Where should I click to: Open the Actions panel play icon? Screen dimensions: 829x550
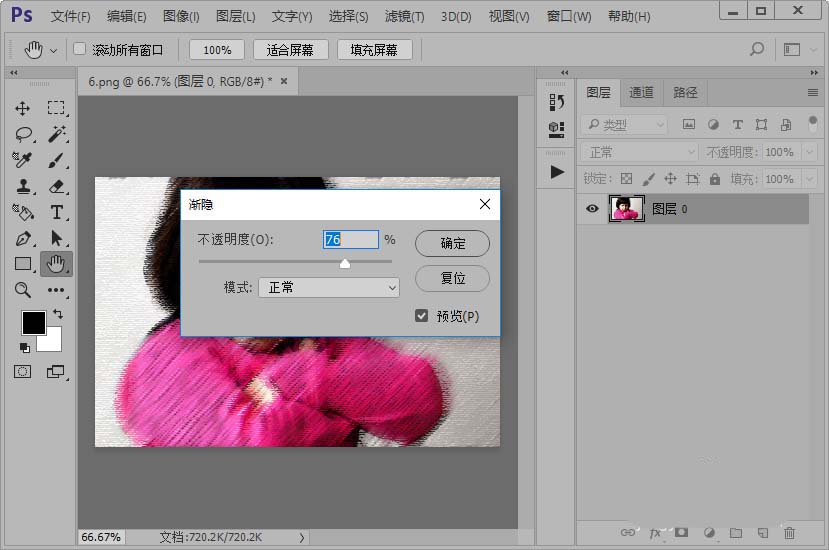[x=557, y=172]
